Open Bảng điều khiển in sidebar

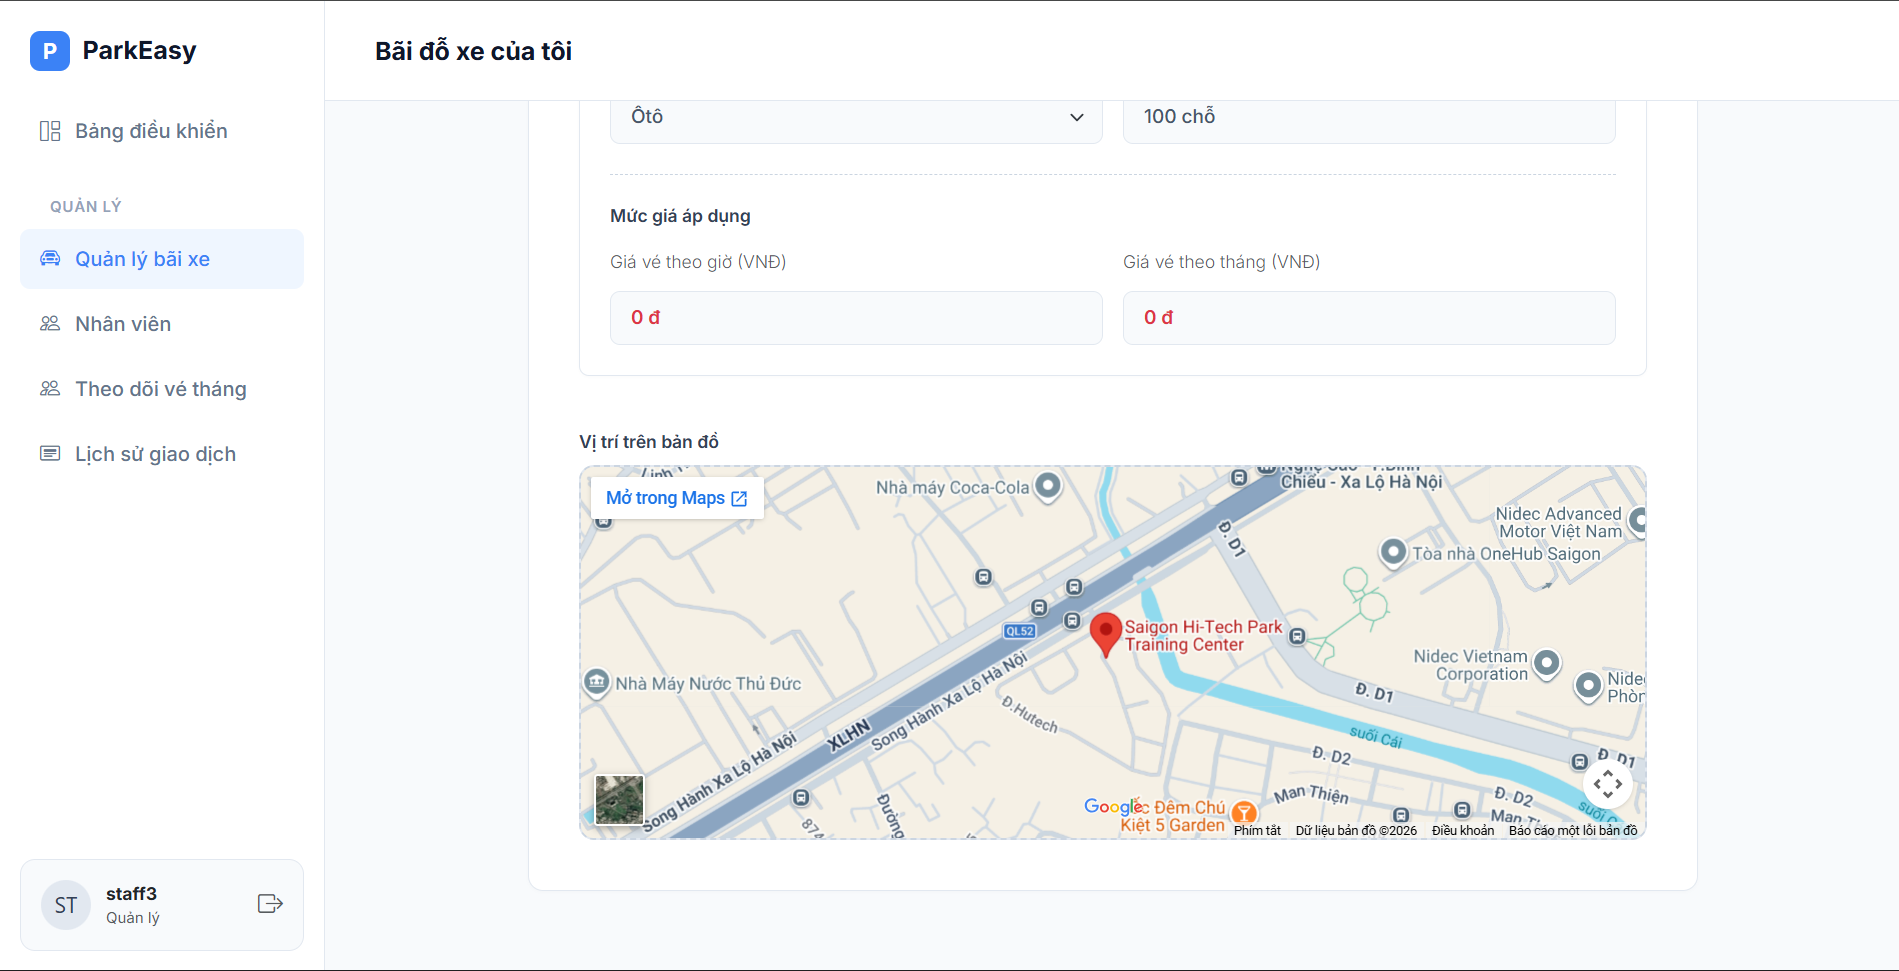pos(151,131)
